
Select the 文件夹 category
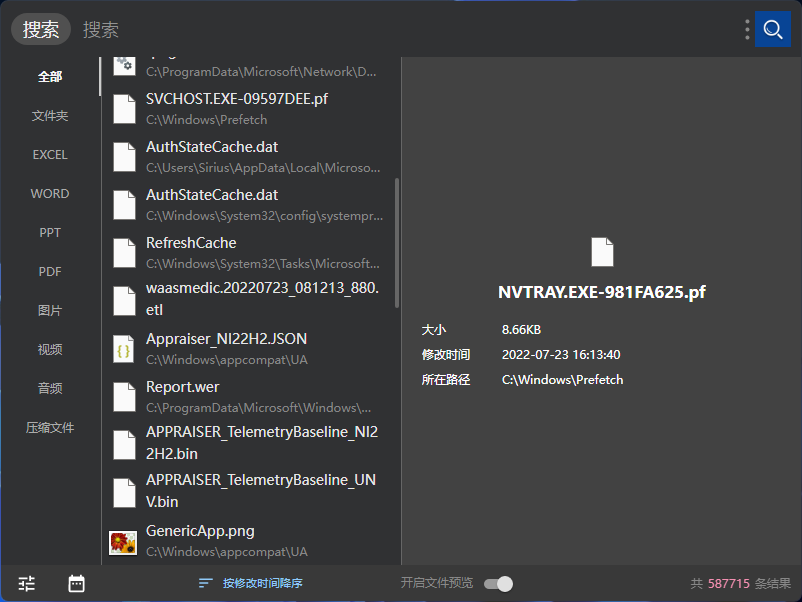tap(50, 116)
